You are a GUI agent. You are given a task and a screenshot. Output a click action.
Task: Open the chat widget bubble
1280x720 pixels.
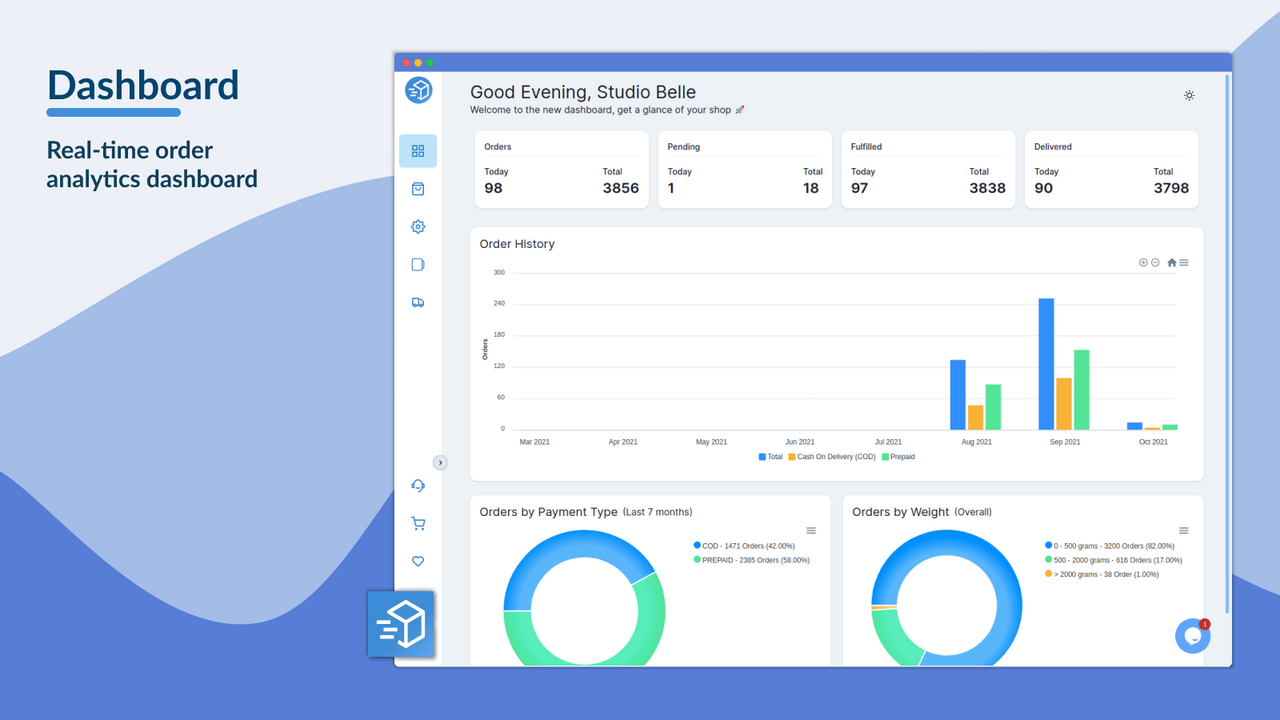(1192, 635)
